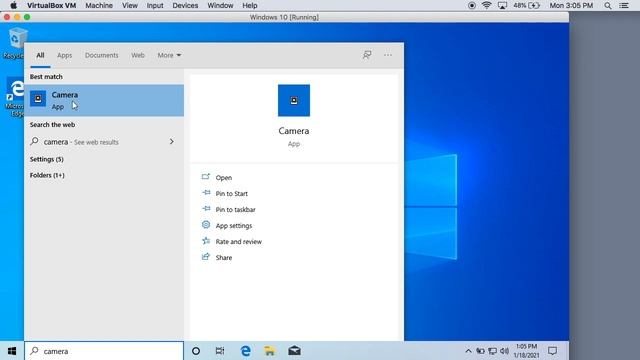640x360 pixels.
Task: Click the camera See web results entry
Action: 104,142
